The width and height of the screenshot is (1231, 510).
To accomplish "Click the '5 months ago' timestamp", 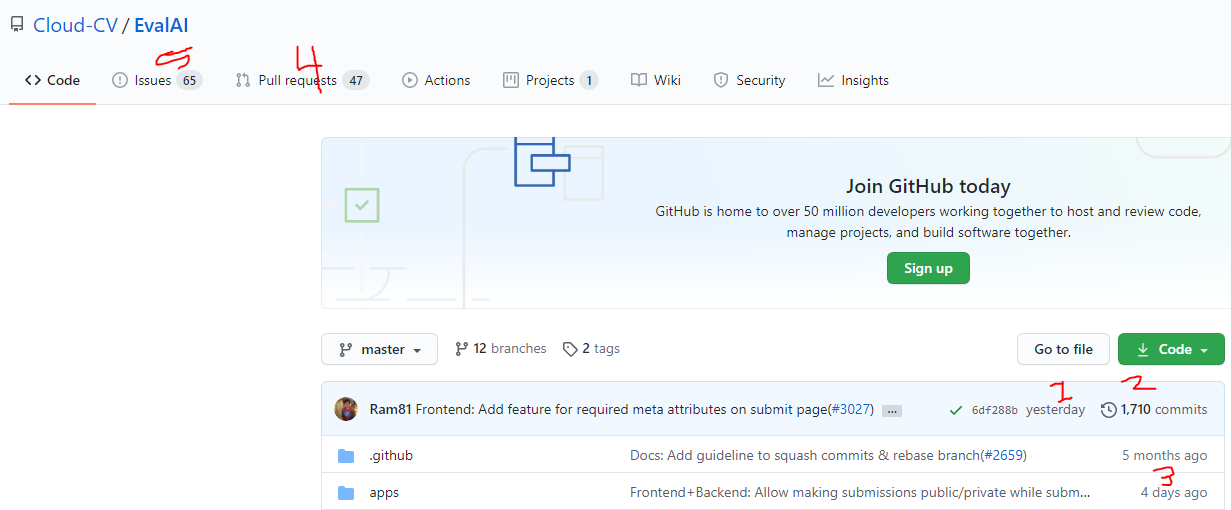I will click(1164, 455).
